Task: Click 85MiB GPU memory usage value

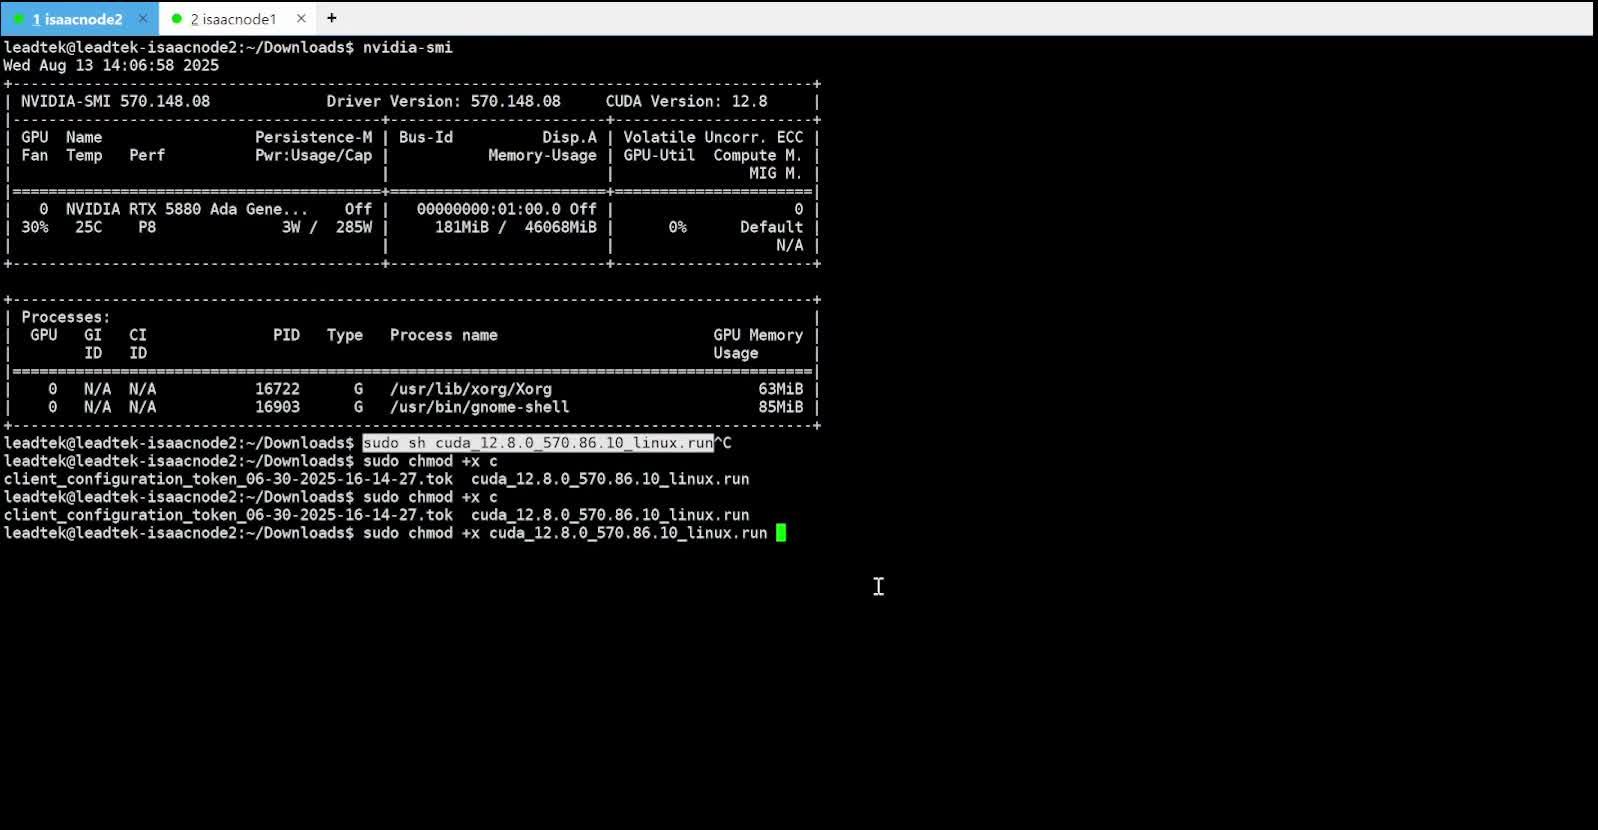Action: click(x=781, y=407)
